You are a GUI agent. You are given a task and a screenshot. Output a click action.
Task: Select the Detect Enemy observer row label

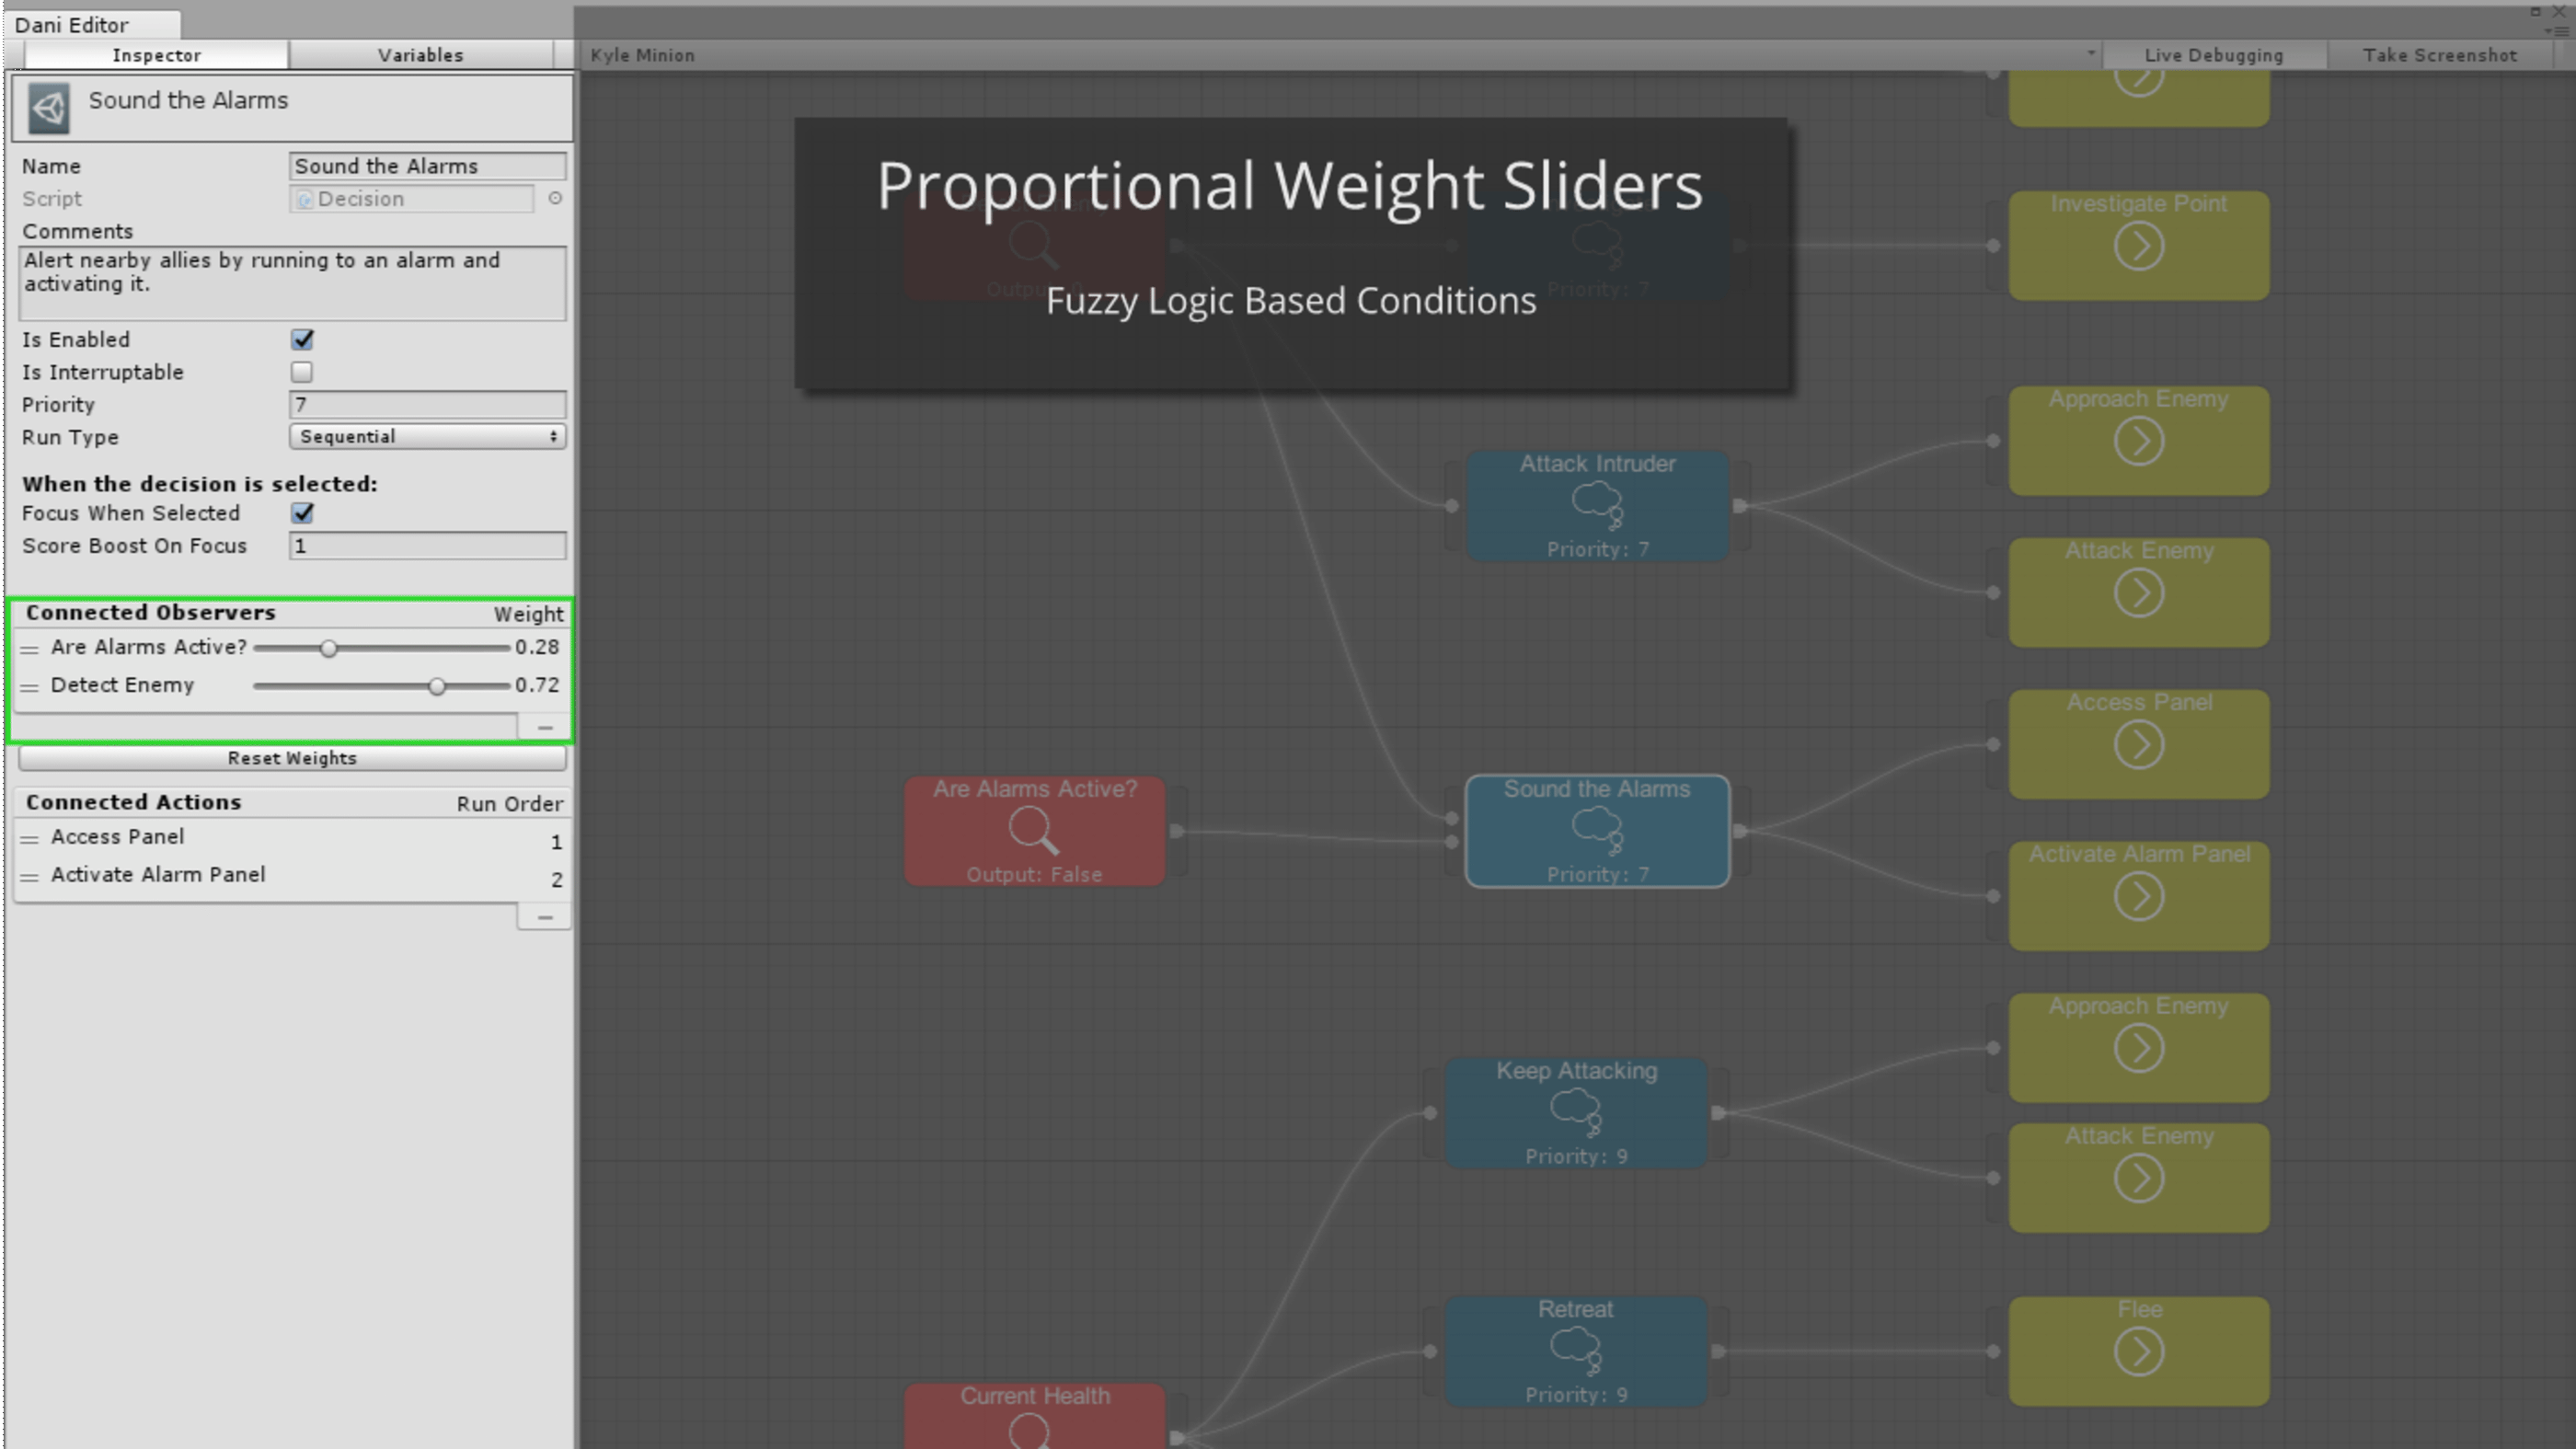coord(122,685)
